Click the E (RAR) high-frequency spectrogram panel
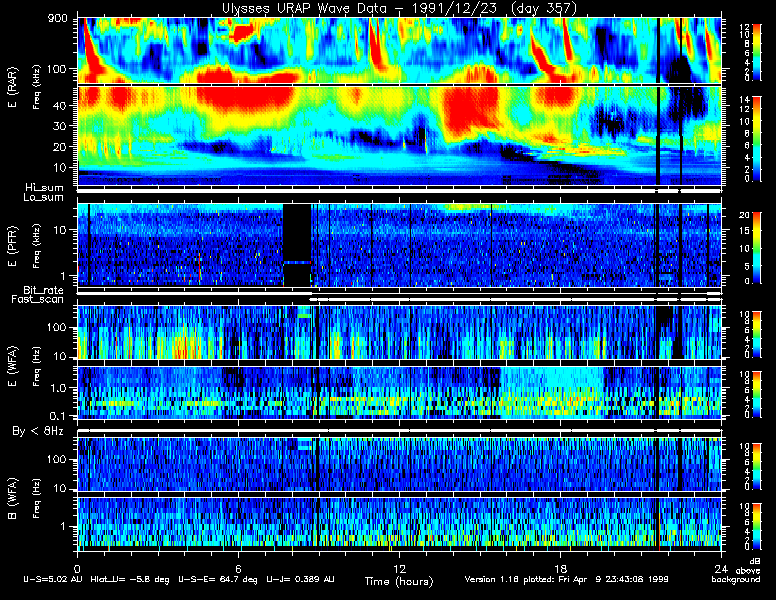This screenshot has width=776, height=600. click(399, 50)
